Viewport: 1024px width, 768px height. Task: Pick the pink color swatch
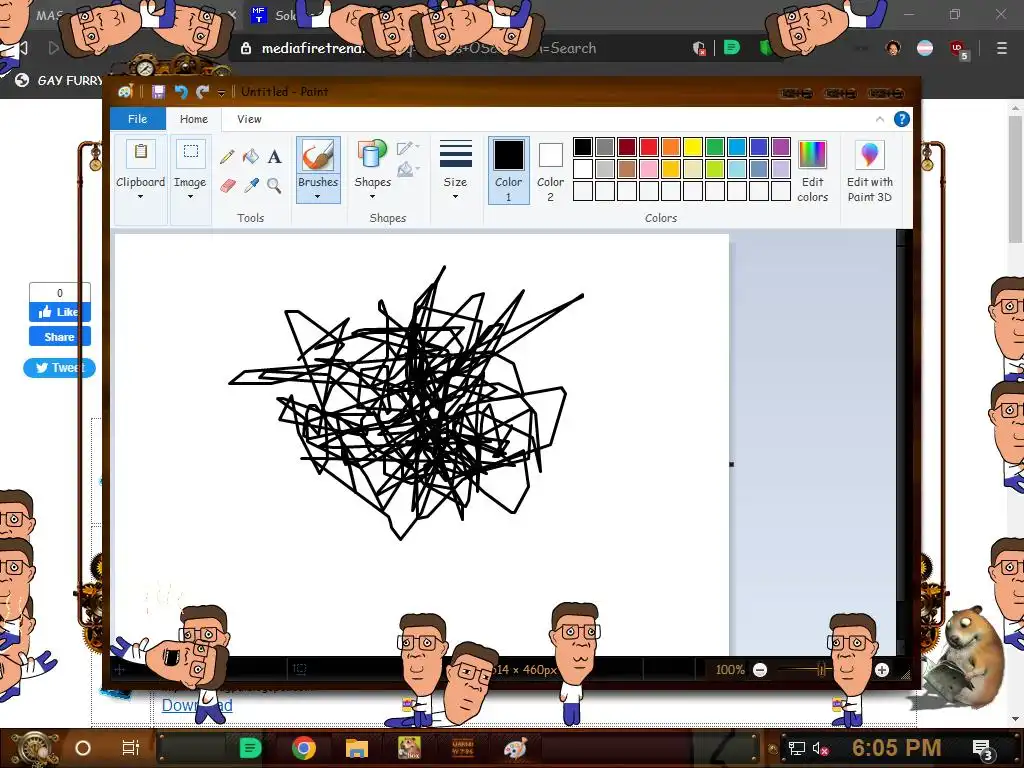point(648,169)
